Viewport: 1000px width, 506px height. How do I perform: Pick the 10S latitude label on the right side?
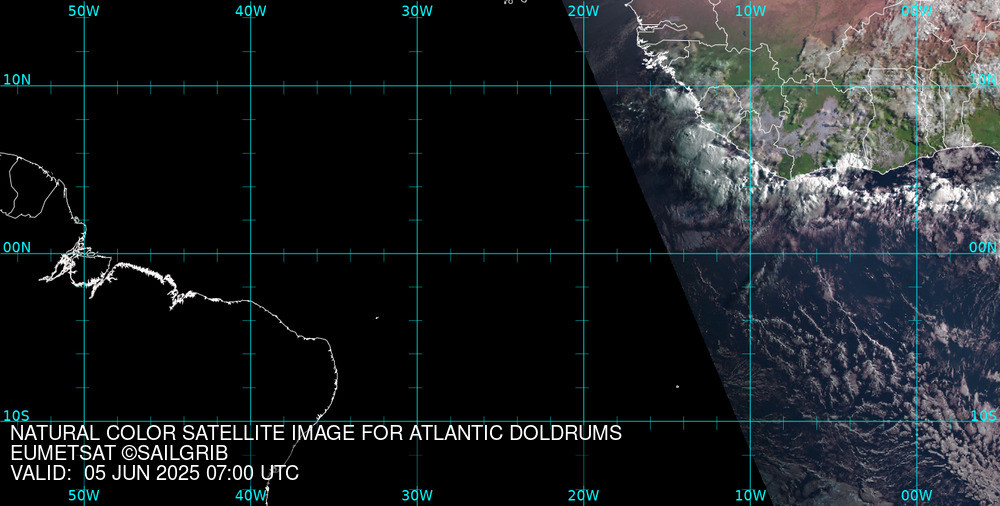coord(983,415)
